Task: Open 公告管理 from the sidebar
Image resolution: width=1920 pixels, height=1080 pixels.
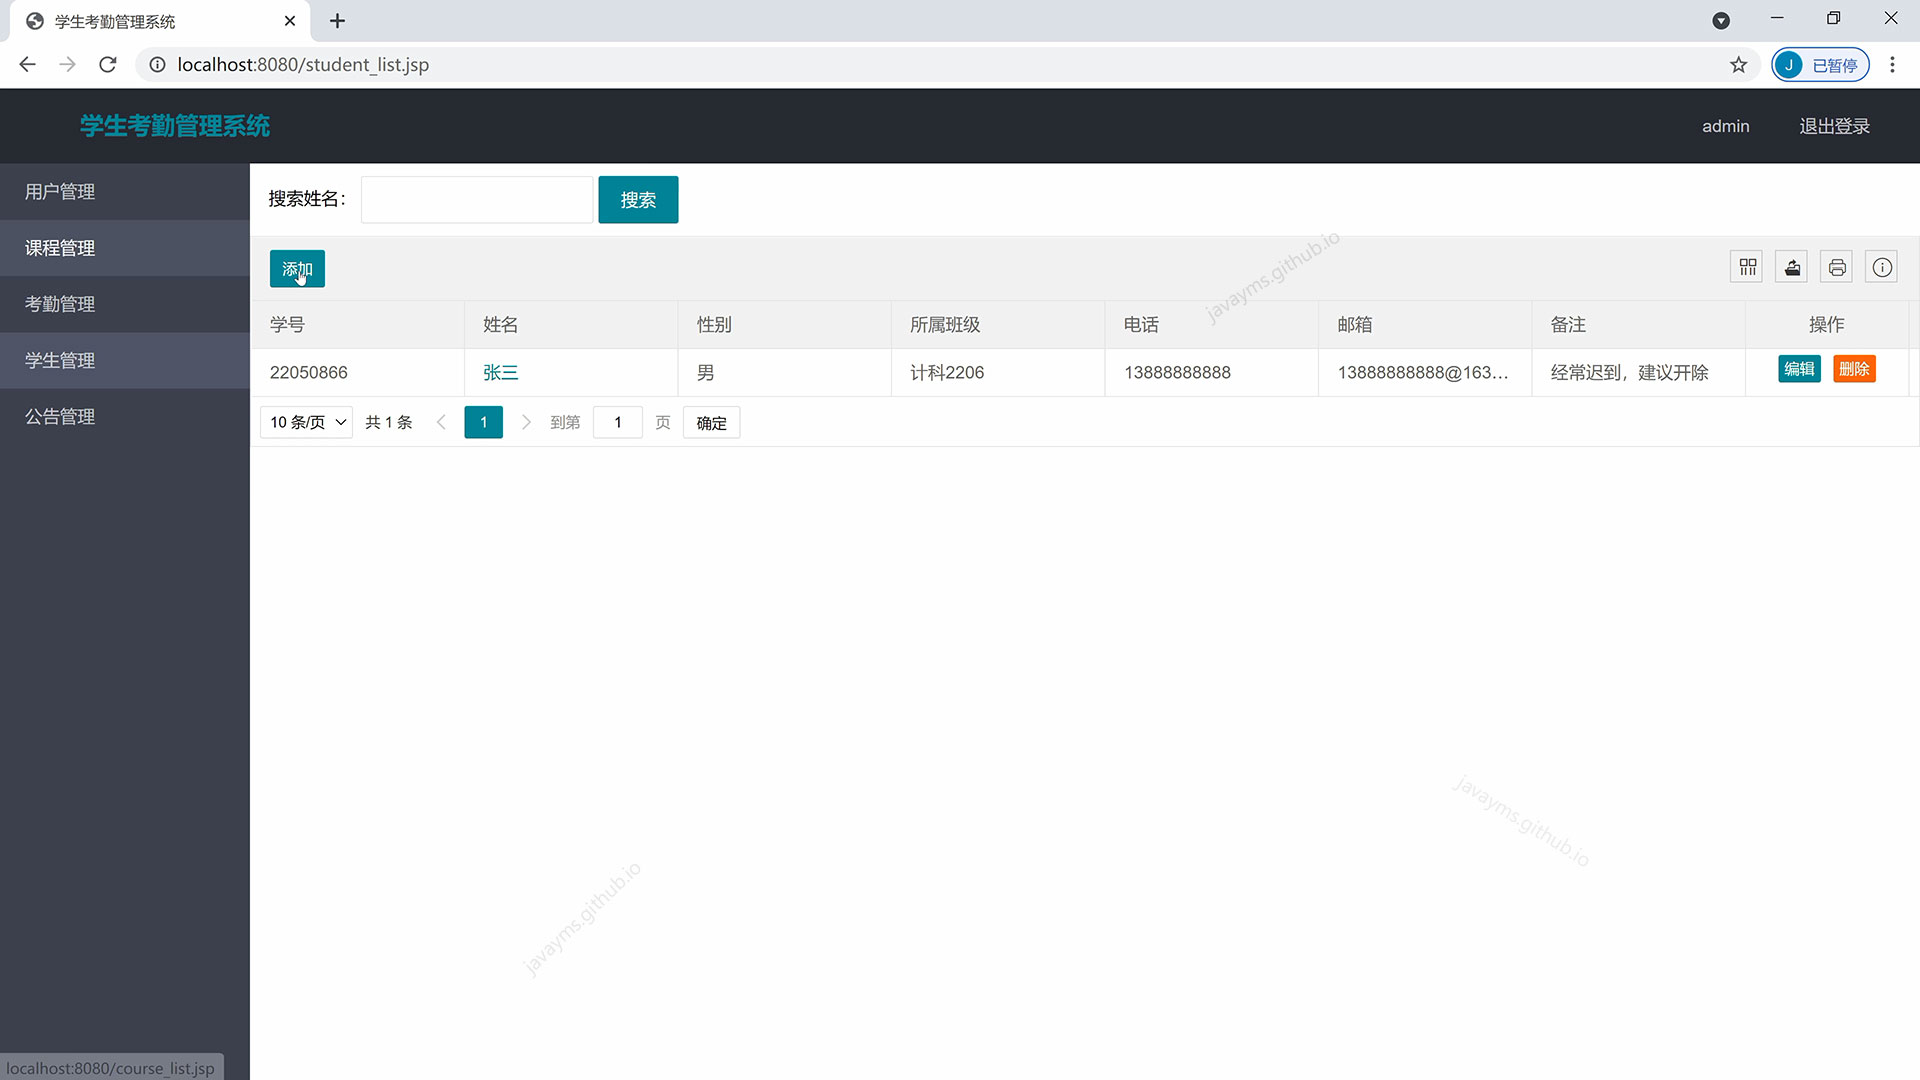Action: (x=60, y=416)
